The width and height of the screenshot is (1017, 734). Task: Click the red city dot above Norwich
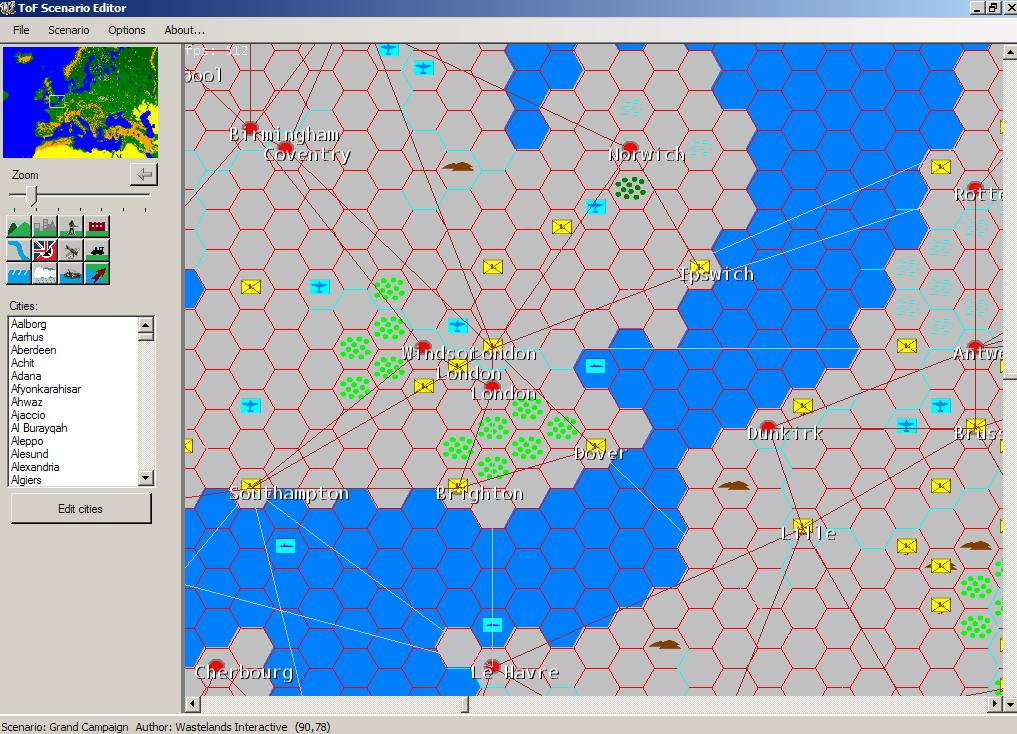click(630, 148)
